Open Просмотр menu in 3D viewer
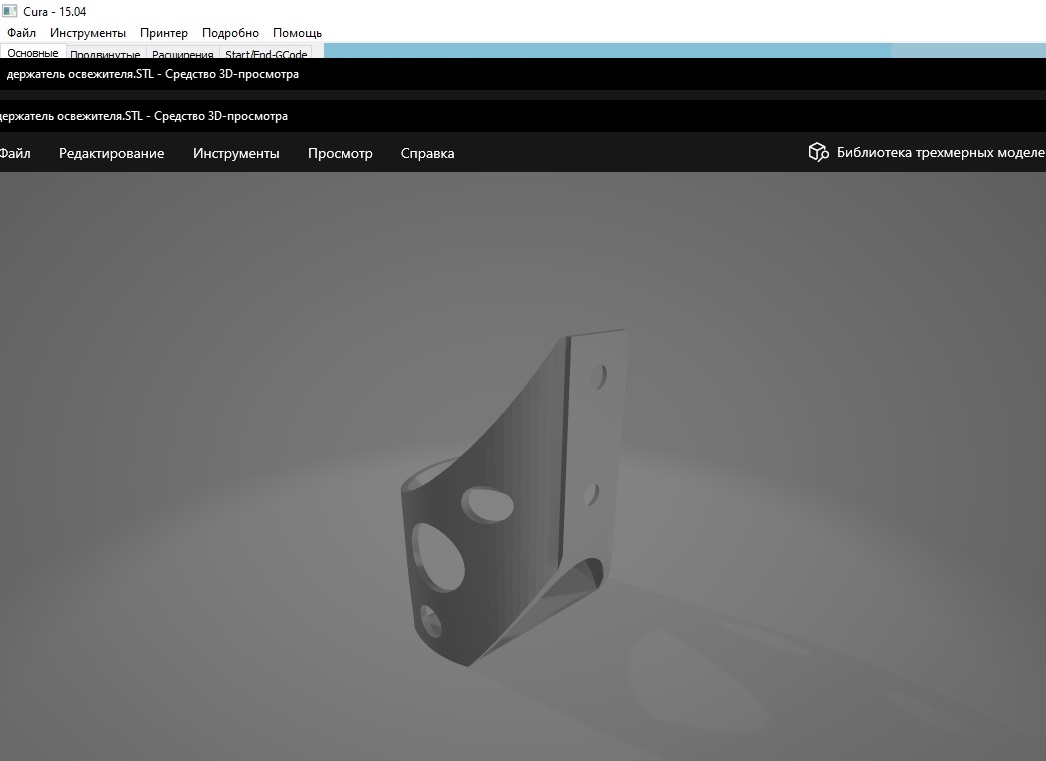Screen dimensions: 1046x761 [340, 153]
